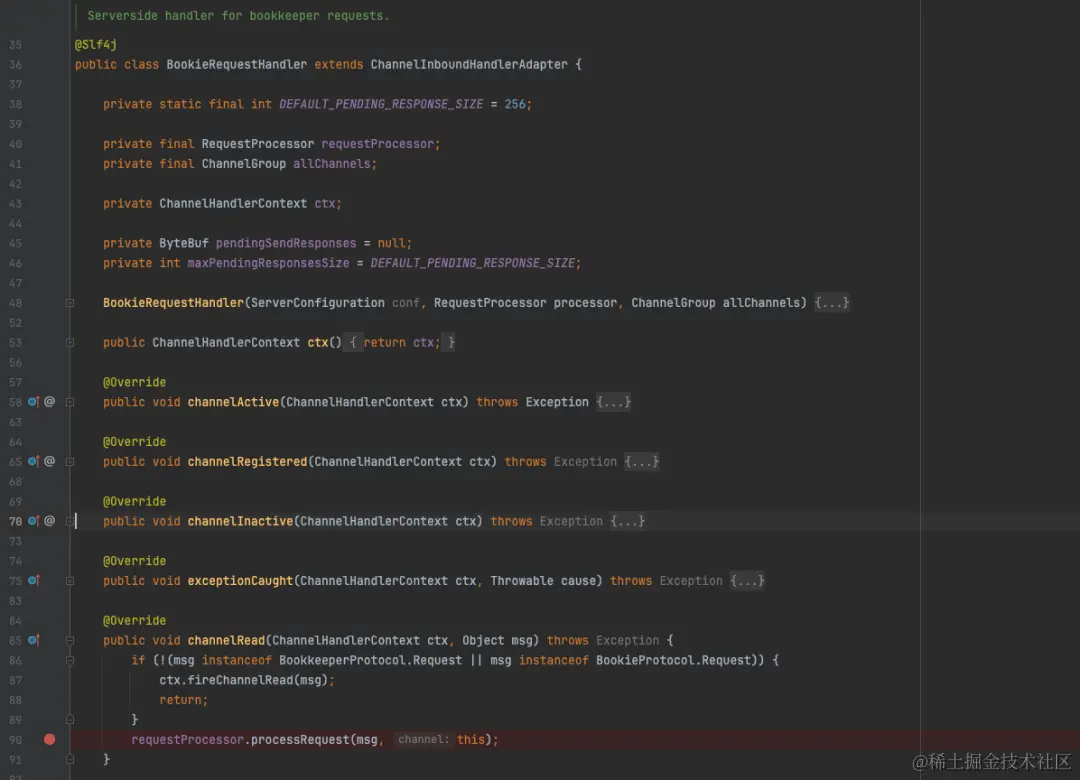Click the @ annotation icon on line 65
The width and height of the screenshot is (1080, 780).
[50, 462]
